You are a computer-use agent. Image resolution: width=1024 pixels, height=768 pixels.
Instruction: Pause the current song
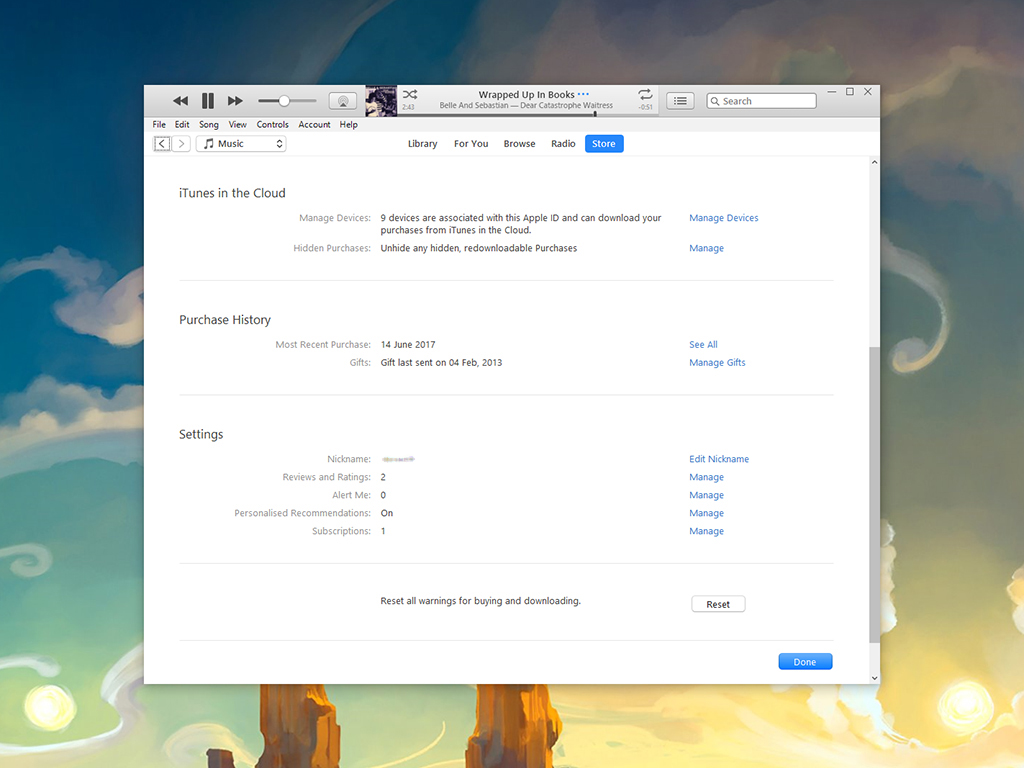click(x=208, y=101)
